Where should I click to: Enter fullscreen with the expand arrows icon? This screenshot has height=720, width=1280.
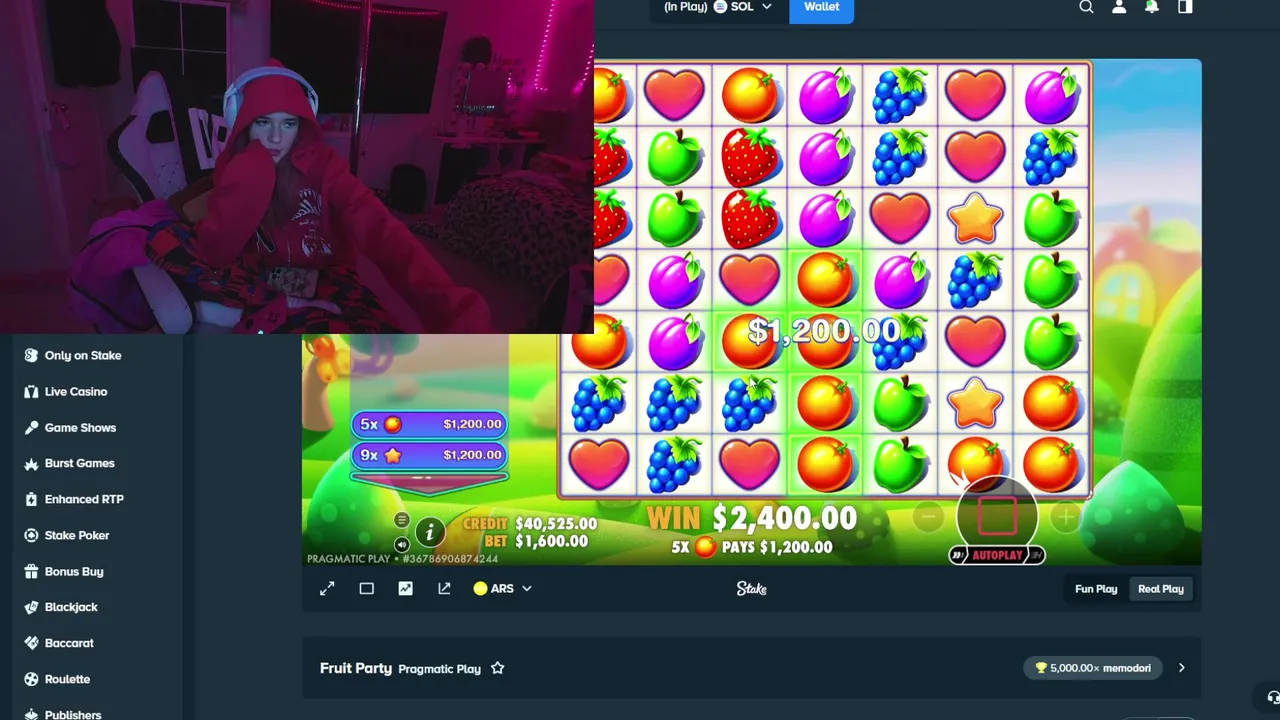click(327, 589)
